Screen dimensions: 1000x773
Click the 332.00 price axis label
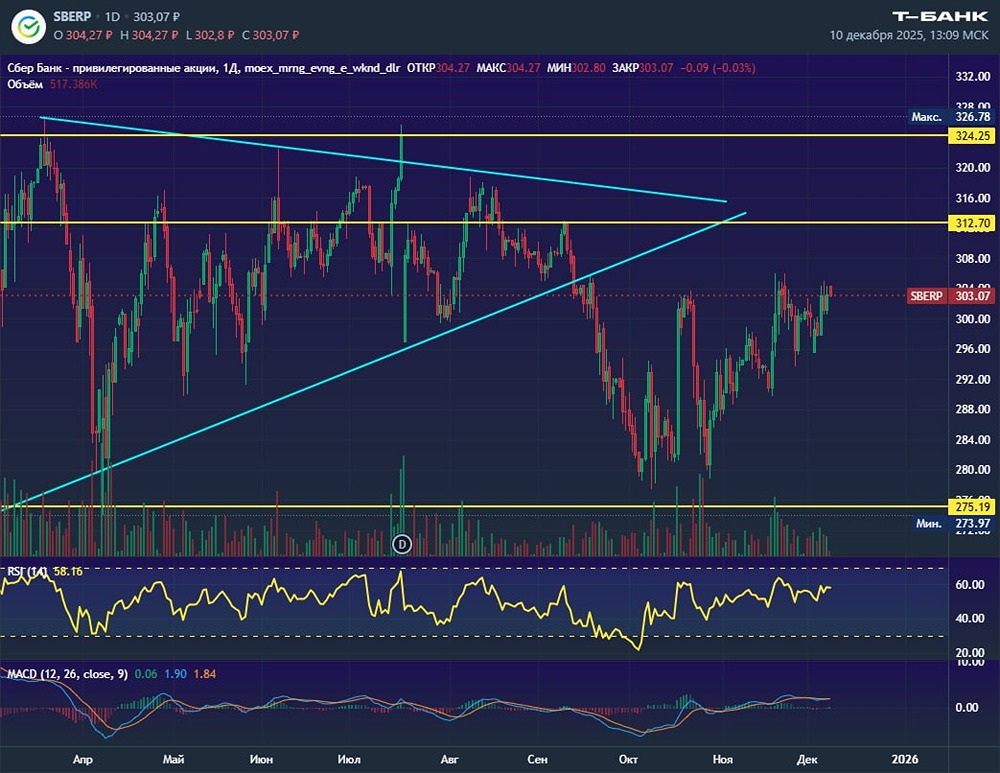coord(973,77)
